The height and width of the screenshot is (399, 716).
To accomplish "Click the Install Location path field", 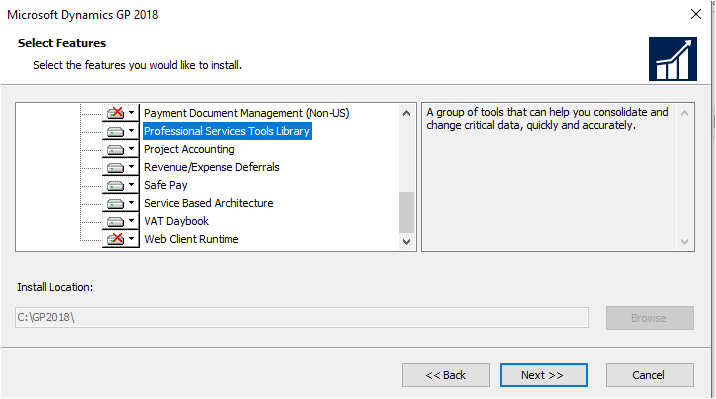I will pyautogui.click(x=302, y=317).
